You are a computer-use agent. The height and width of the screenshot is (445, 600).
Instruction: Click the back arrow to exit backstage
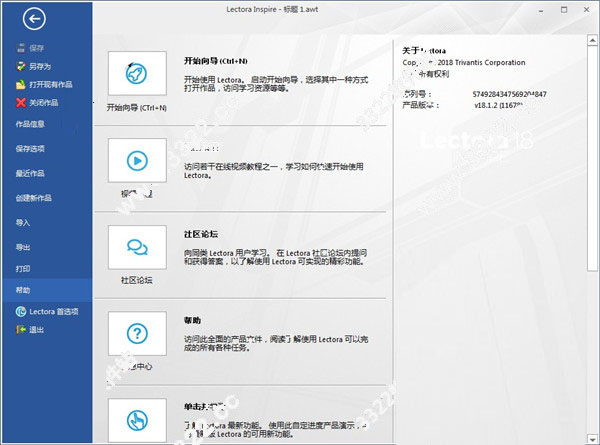tap(34, 18)
